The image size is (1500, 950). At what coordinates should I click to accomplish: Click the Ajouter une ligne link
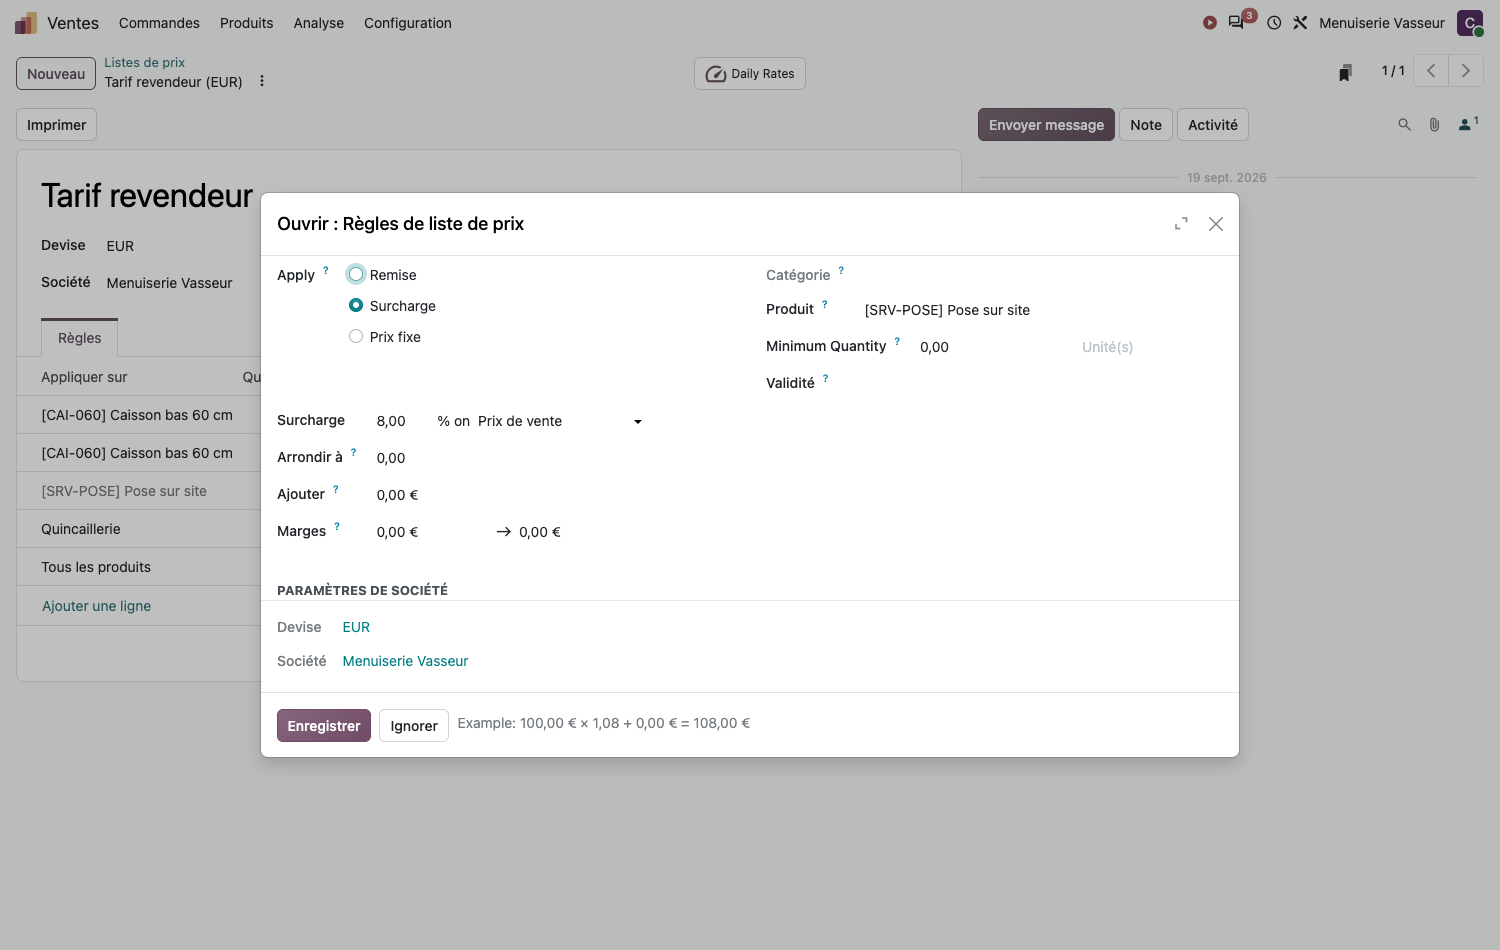point(96,606)
